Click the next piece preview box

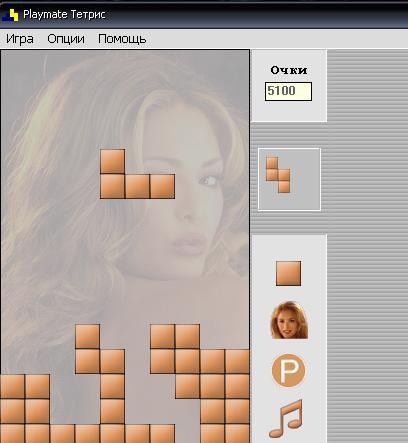[289, 179]
